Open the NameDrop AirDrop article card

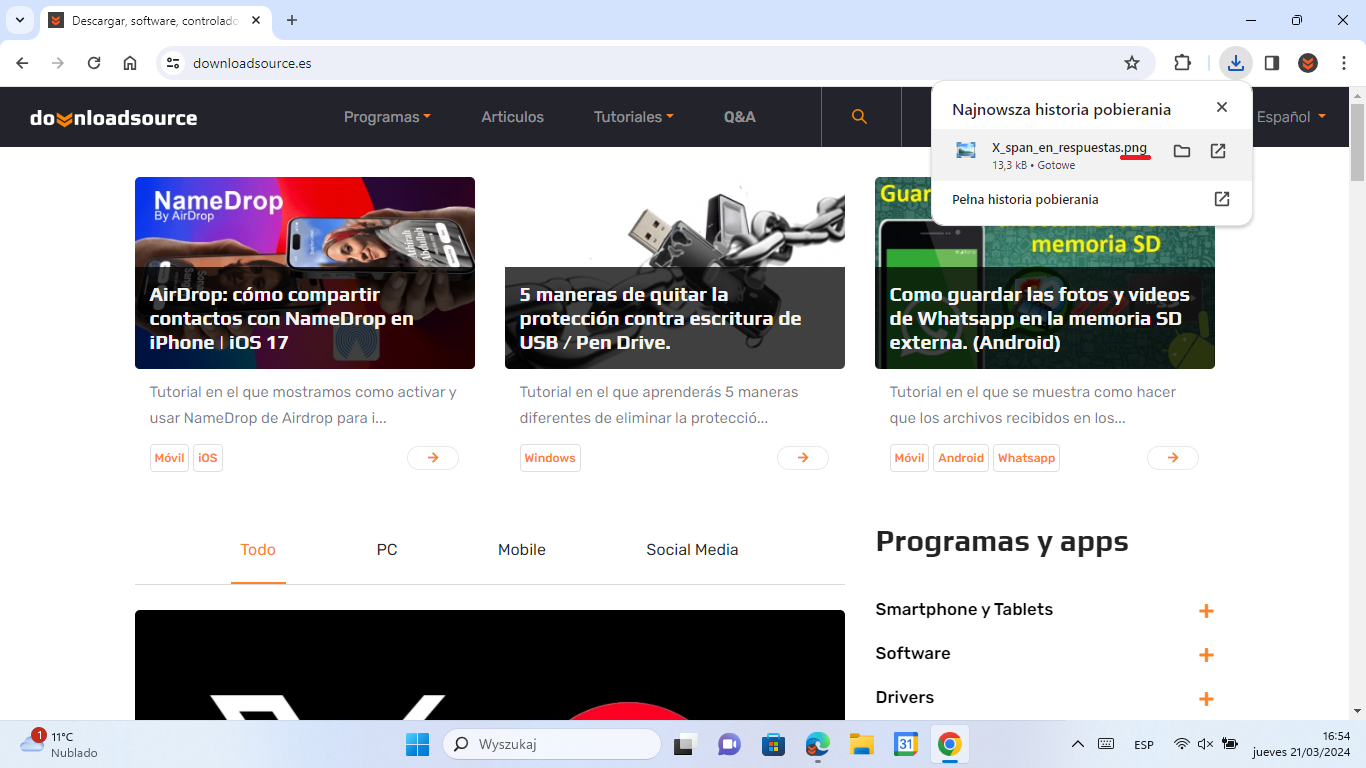tap(305, 273)
